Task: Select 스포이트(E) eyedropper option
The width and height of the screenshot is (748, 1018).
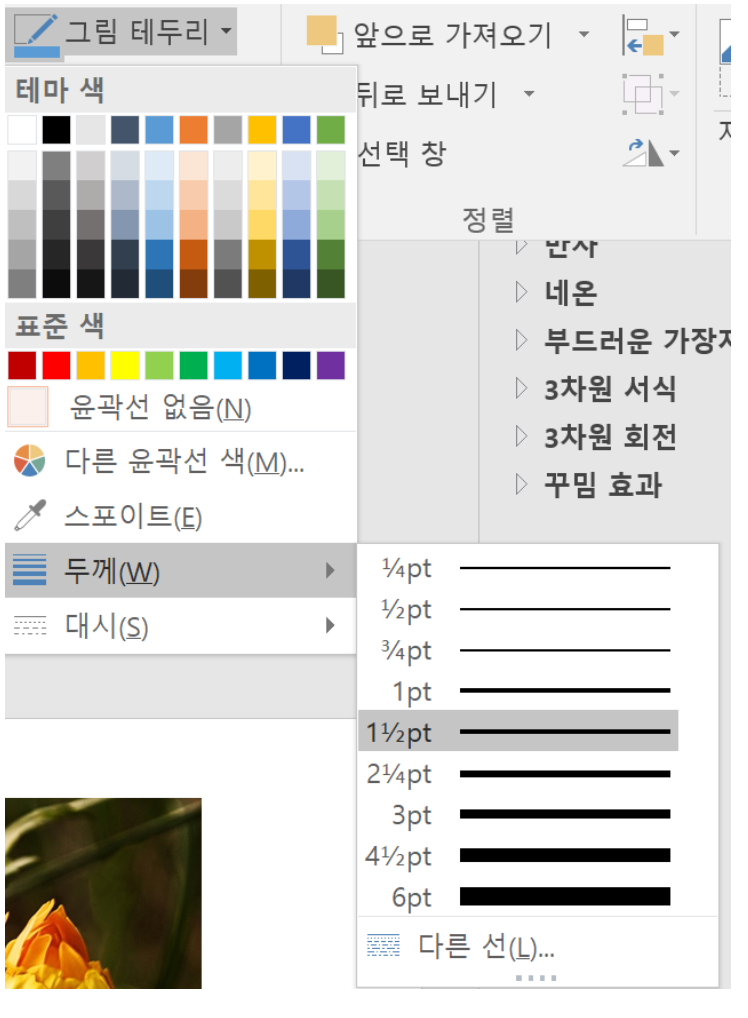Action: (181, 517)
